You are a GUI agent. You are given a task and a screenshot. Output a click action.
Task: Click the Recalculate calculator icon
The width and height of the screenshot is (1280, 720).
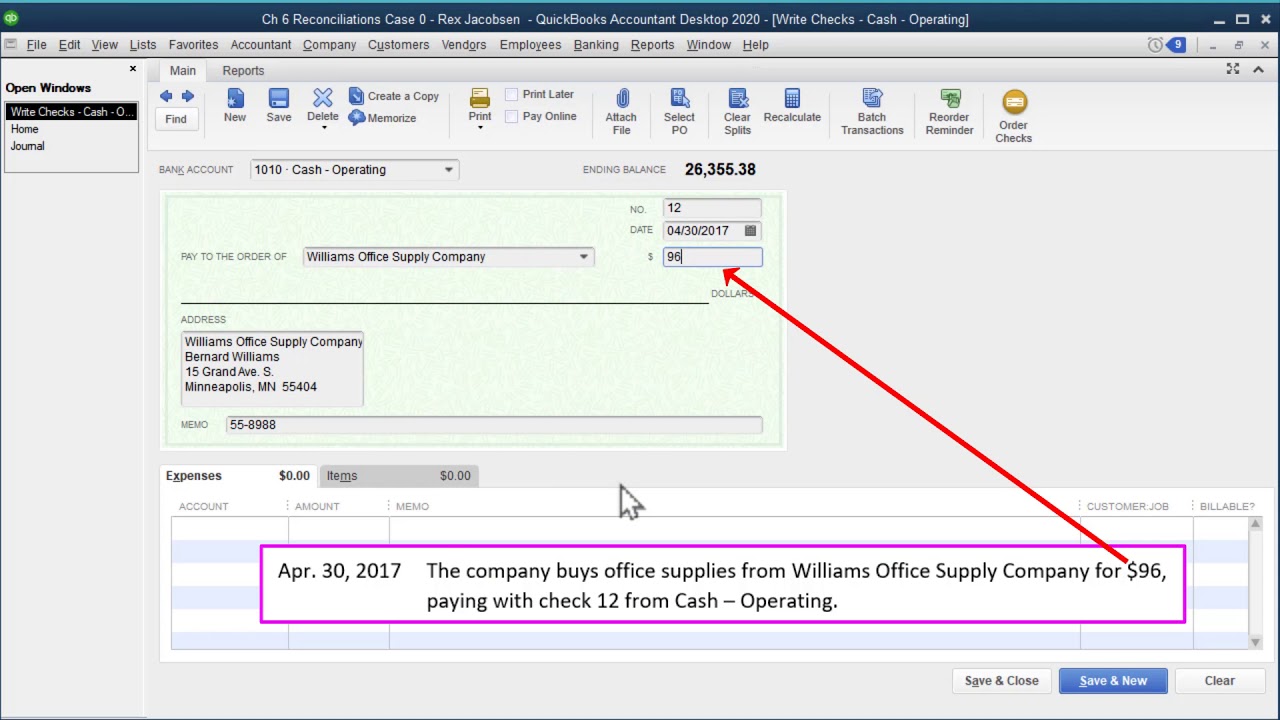coord(792,98)
